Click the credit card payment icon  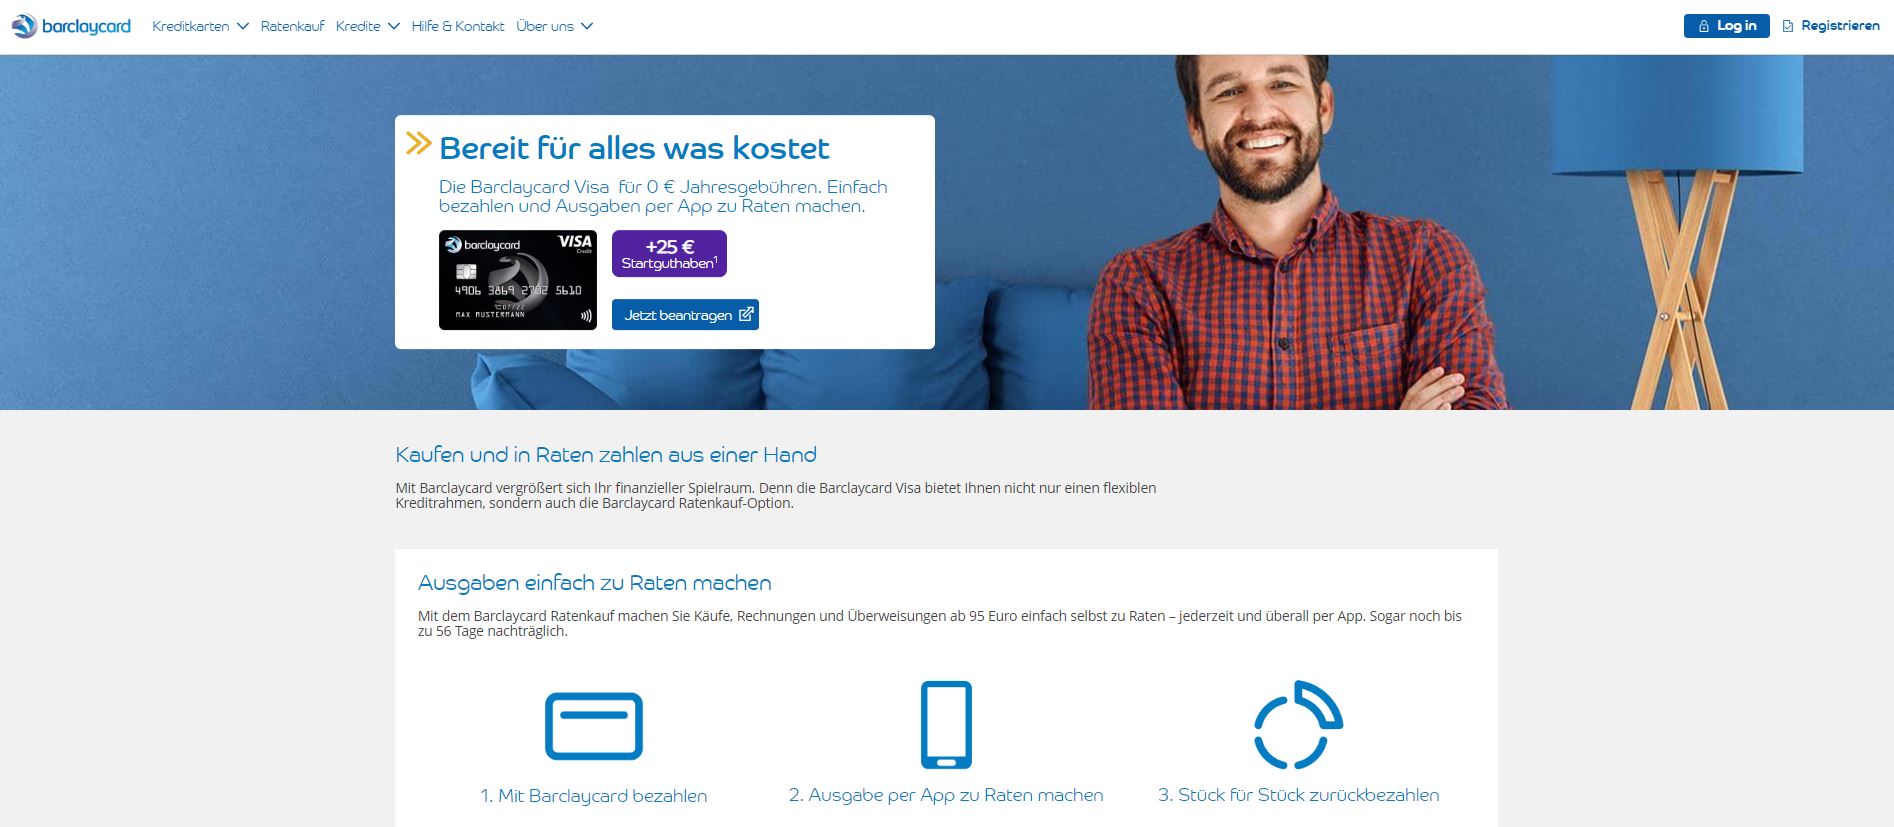pos(594,726)
